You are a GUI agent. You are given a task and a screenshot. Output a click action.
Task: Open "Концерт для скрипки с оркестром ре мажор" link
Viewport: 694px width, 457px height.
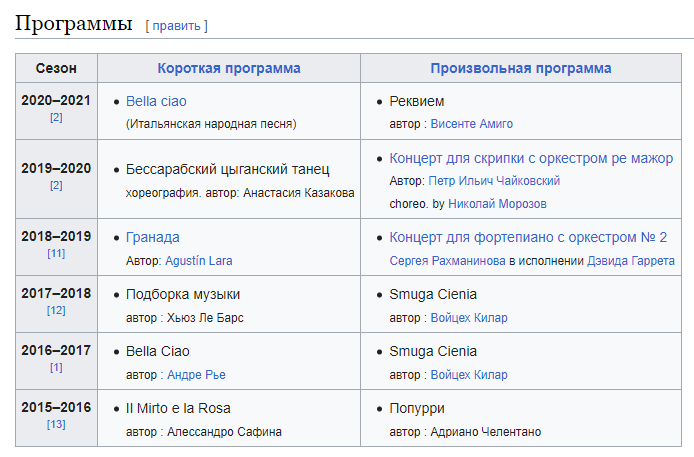[x=531, y=158]
